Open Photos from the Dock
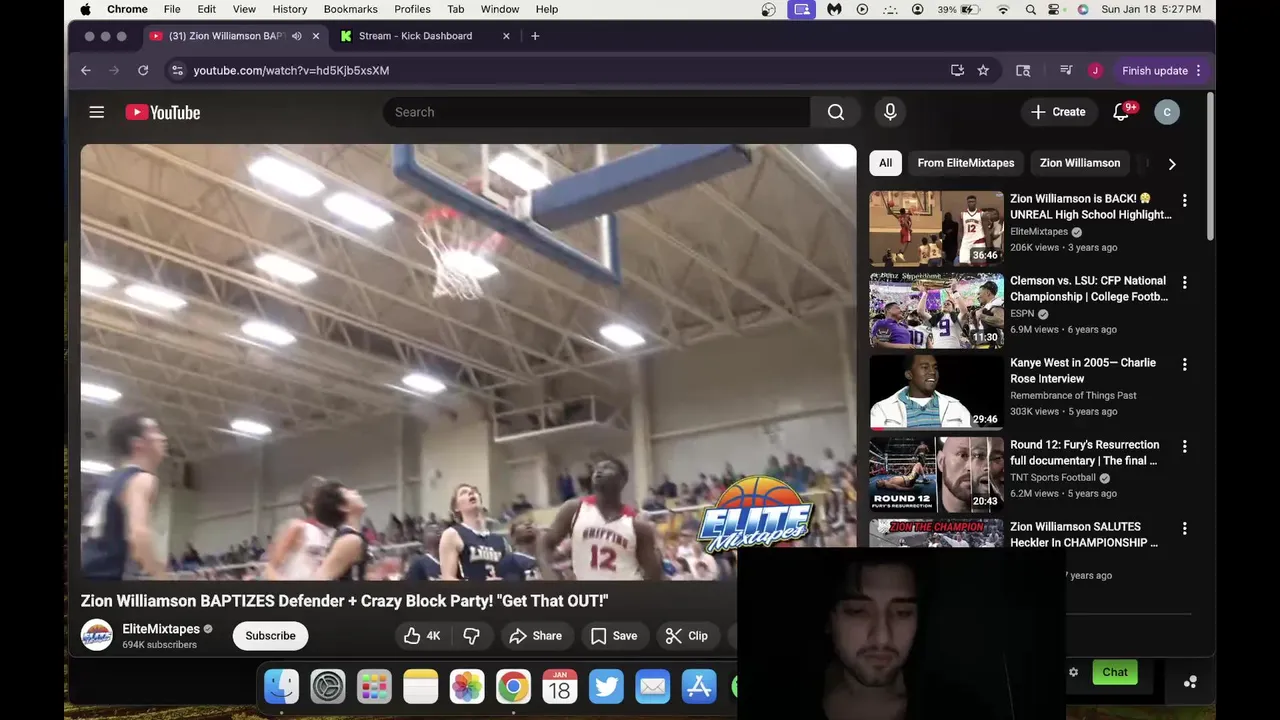The height and width of the screenshot is (720, 1280). tap(467, 687)
